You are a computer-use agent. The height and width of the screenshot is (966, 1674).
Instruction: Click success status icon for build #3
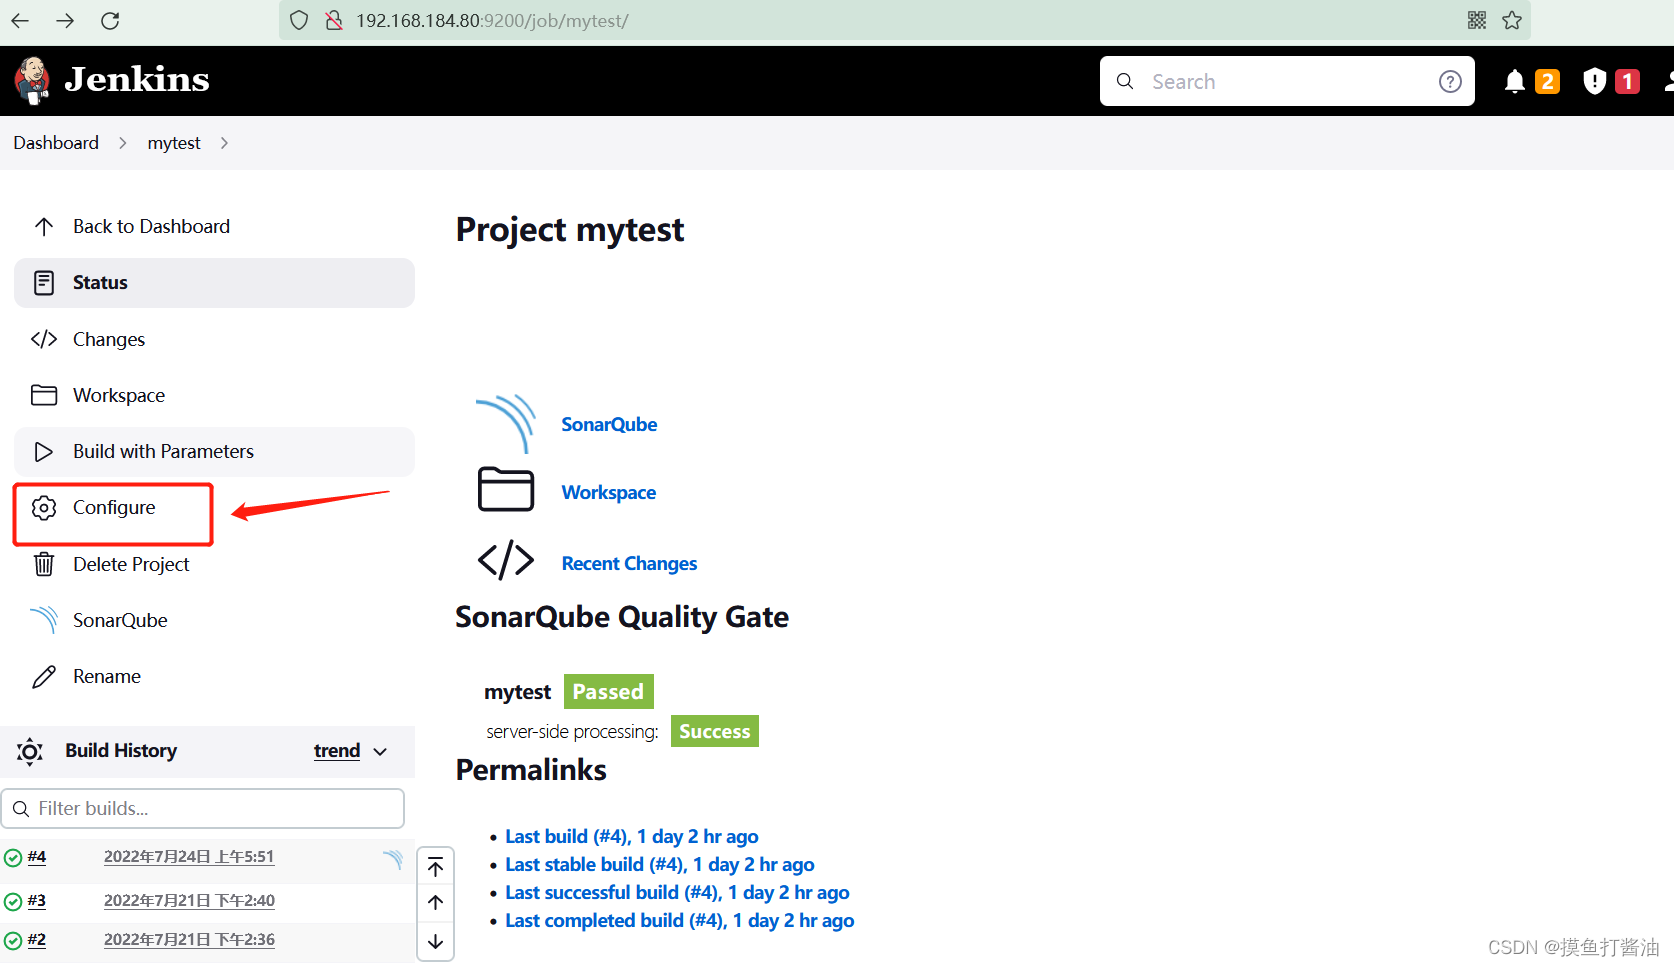tap(13, 902)
